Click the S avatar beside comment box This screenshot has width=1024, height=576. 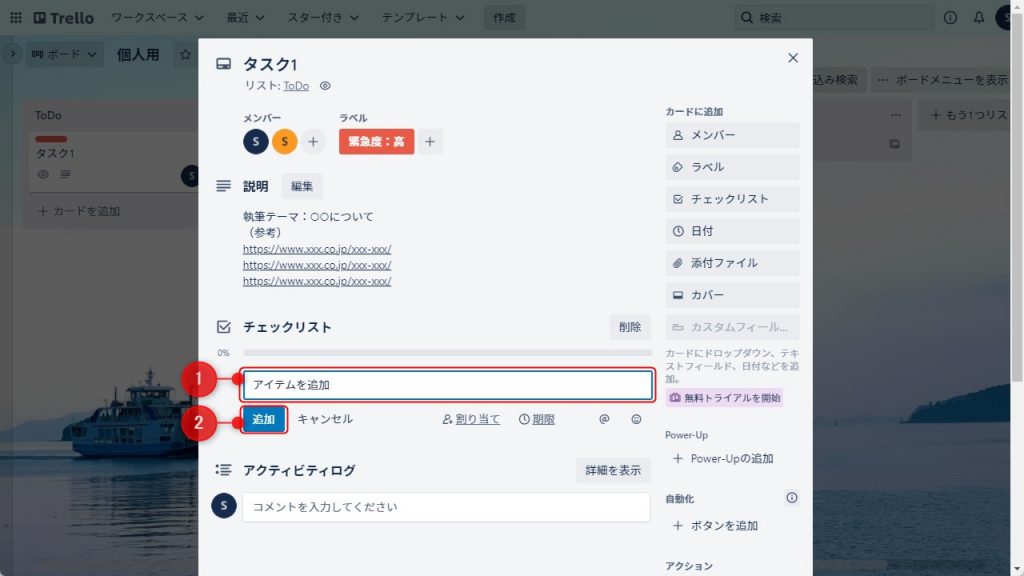coord(223,505)
